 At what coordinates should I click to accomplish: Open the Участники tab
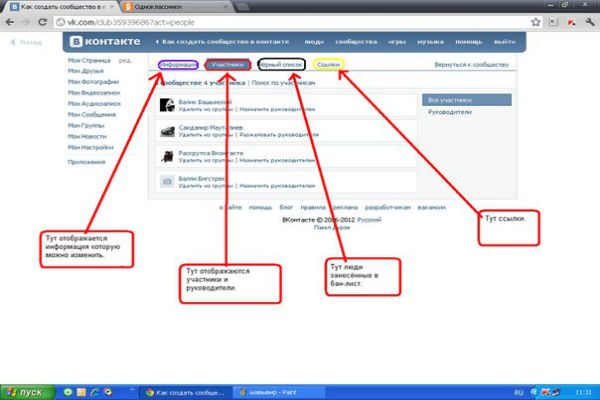tap(228, 65)
